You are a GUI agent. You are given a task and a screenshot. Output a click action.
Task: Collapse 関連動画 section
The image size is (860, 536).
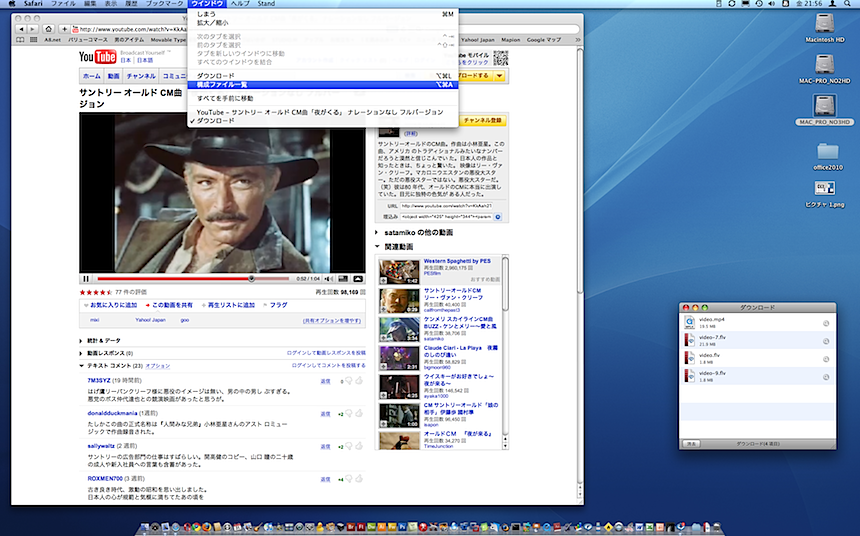377,246
